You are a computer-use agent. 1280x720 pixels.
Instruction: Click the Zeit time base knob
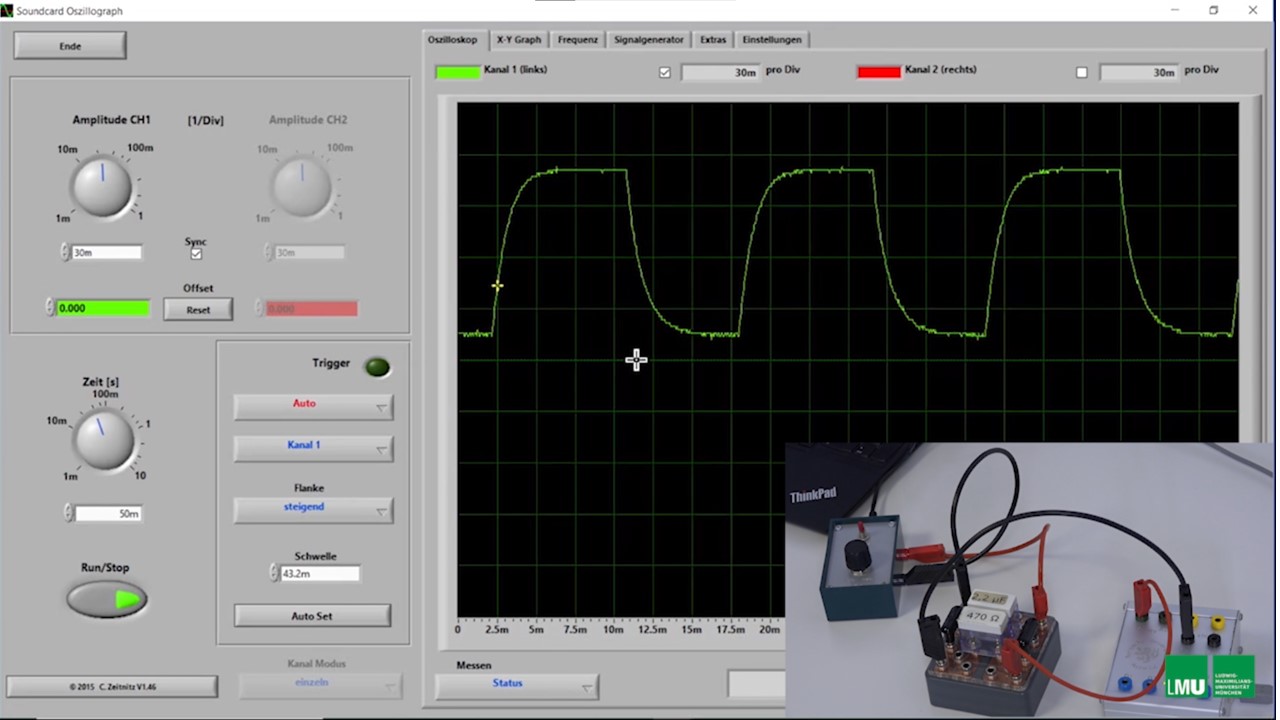click(x=102, y=440)
